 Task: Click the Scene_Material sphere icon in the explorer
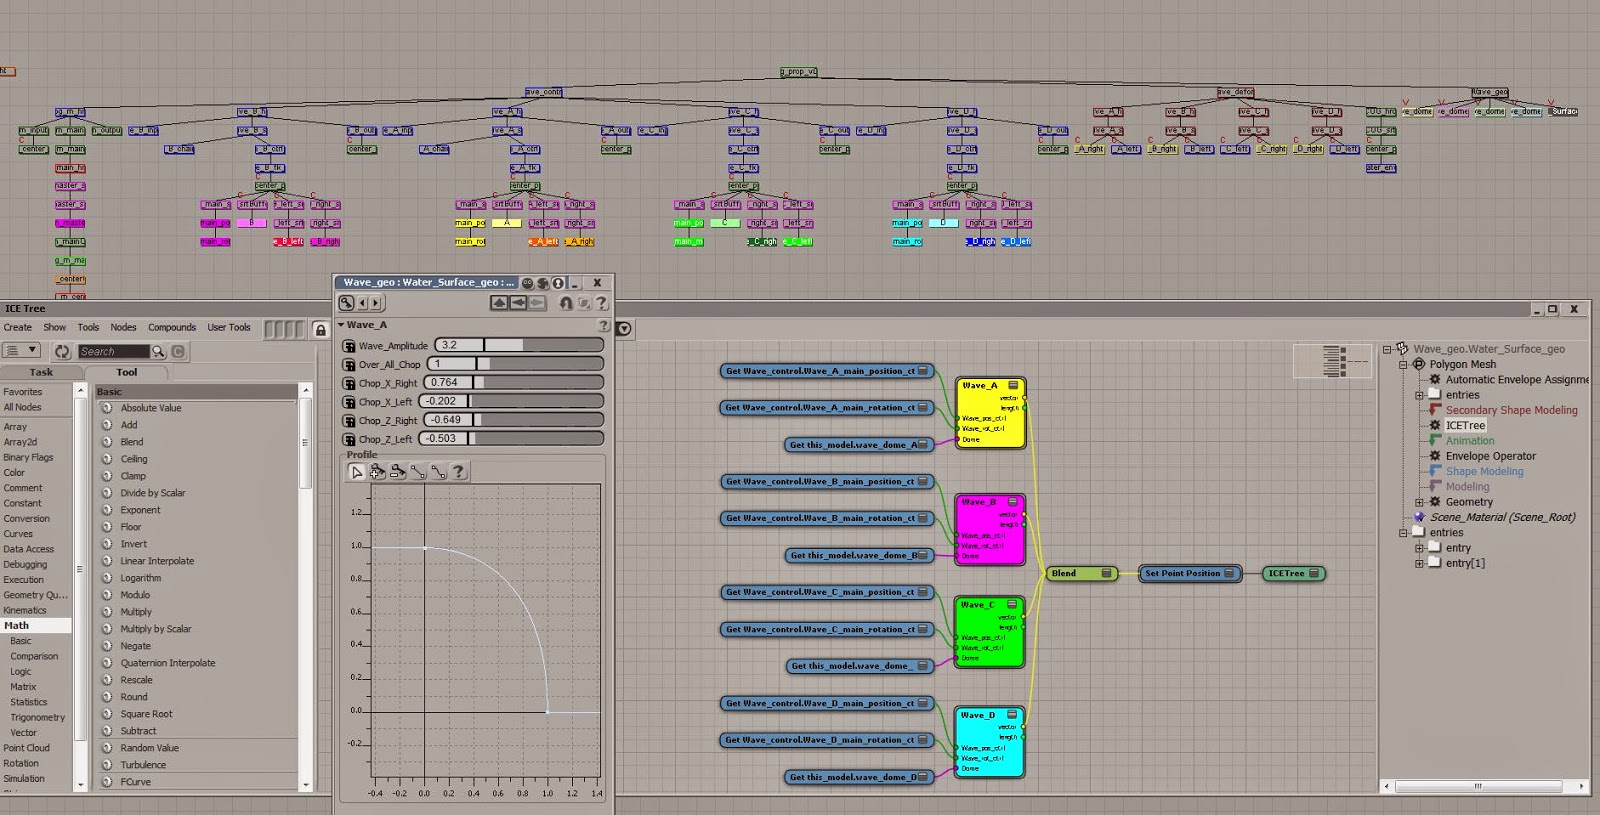click(x=1419, y=517)
